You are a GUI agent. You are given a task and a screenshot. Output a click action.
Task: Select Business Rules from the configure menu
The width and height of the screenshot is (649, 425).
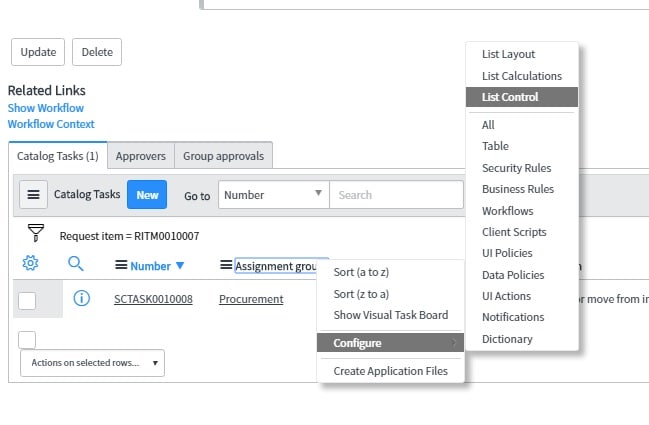517,189
